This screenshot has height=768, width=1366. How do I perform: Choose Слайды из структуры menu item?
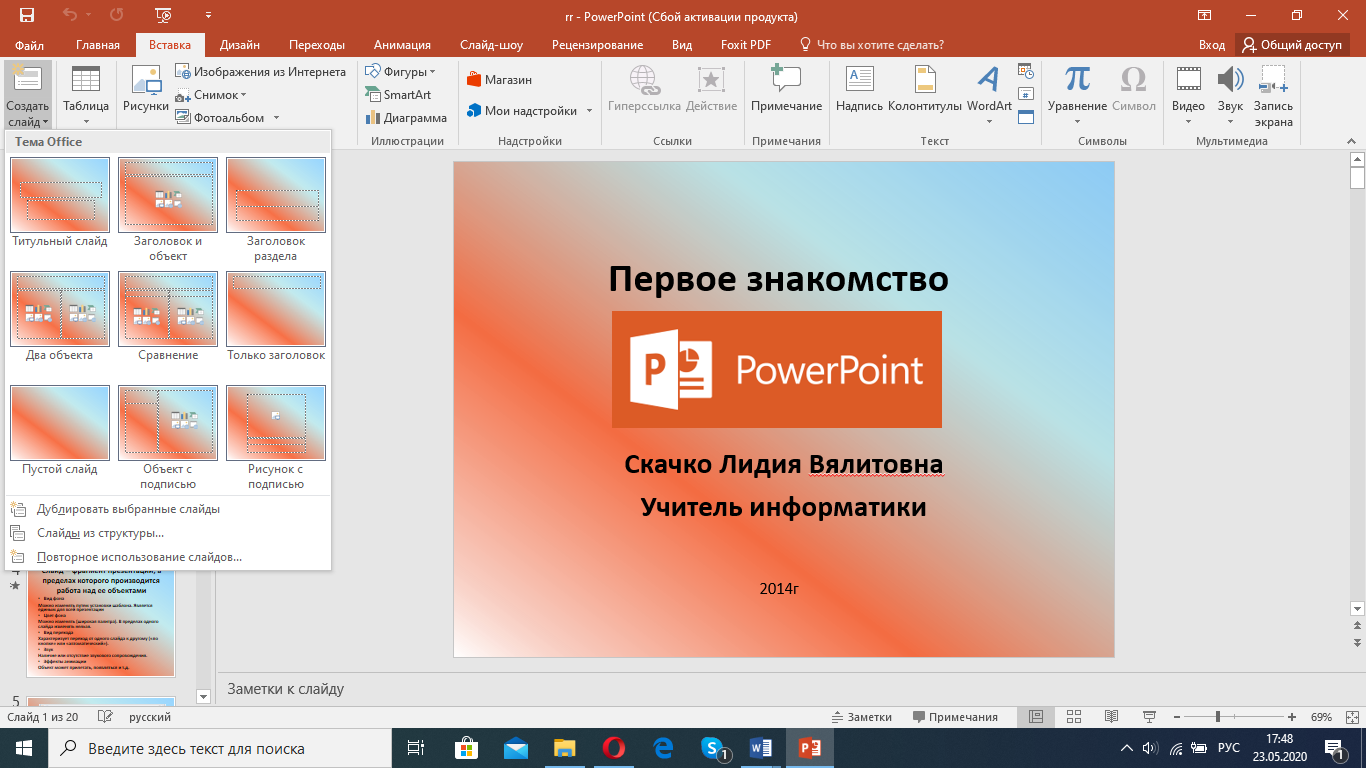coord(168,533)
